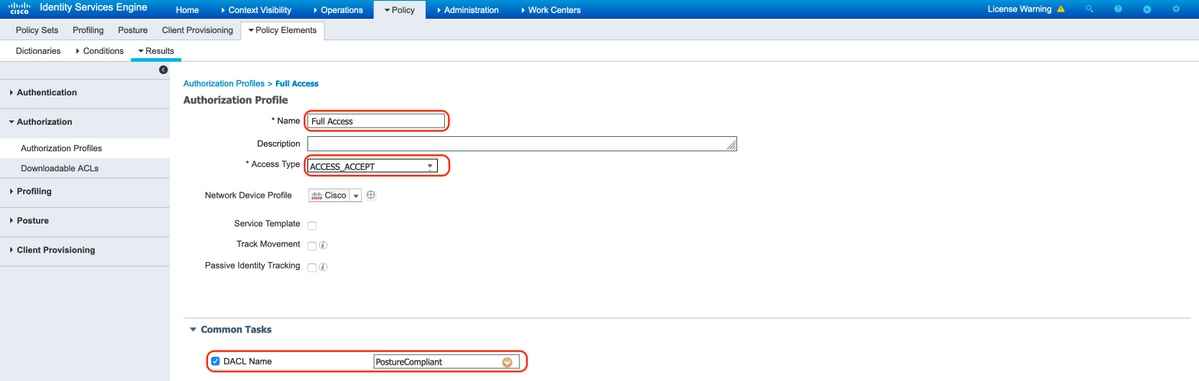Collapse the left sidebar with arrow icon
This screenshot has width=1199, height=381.
click(163, 70)
